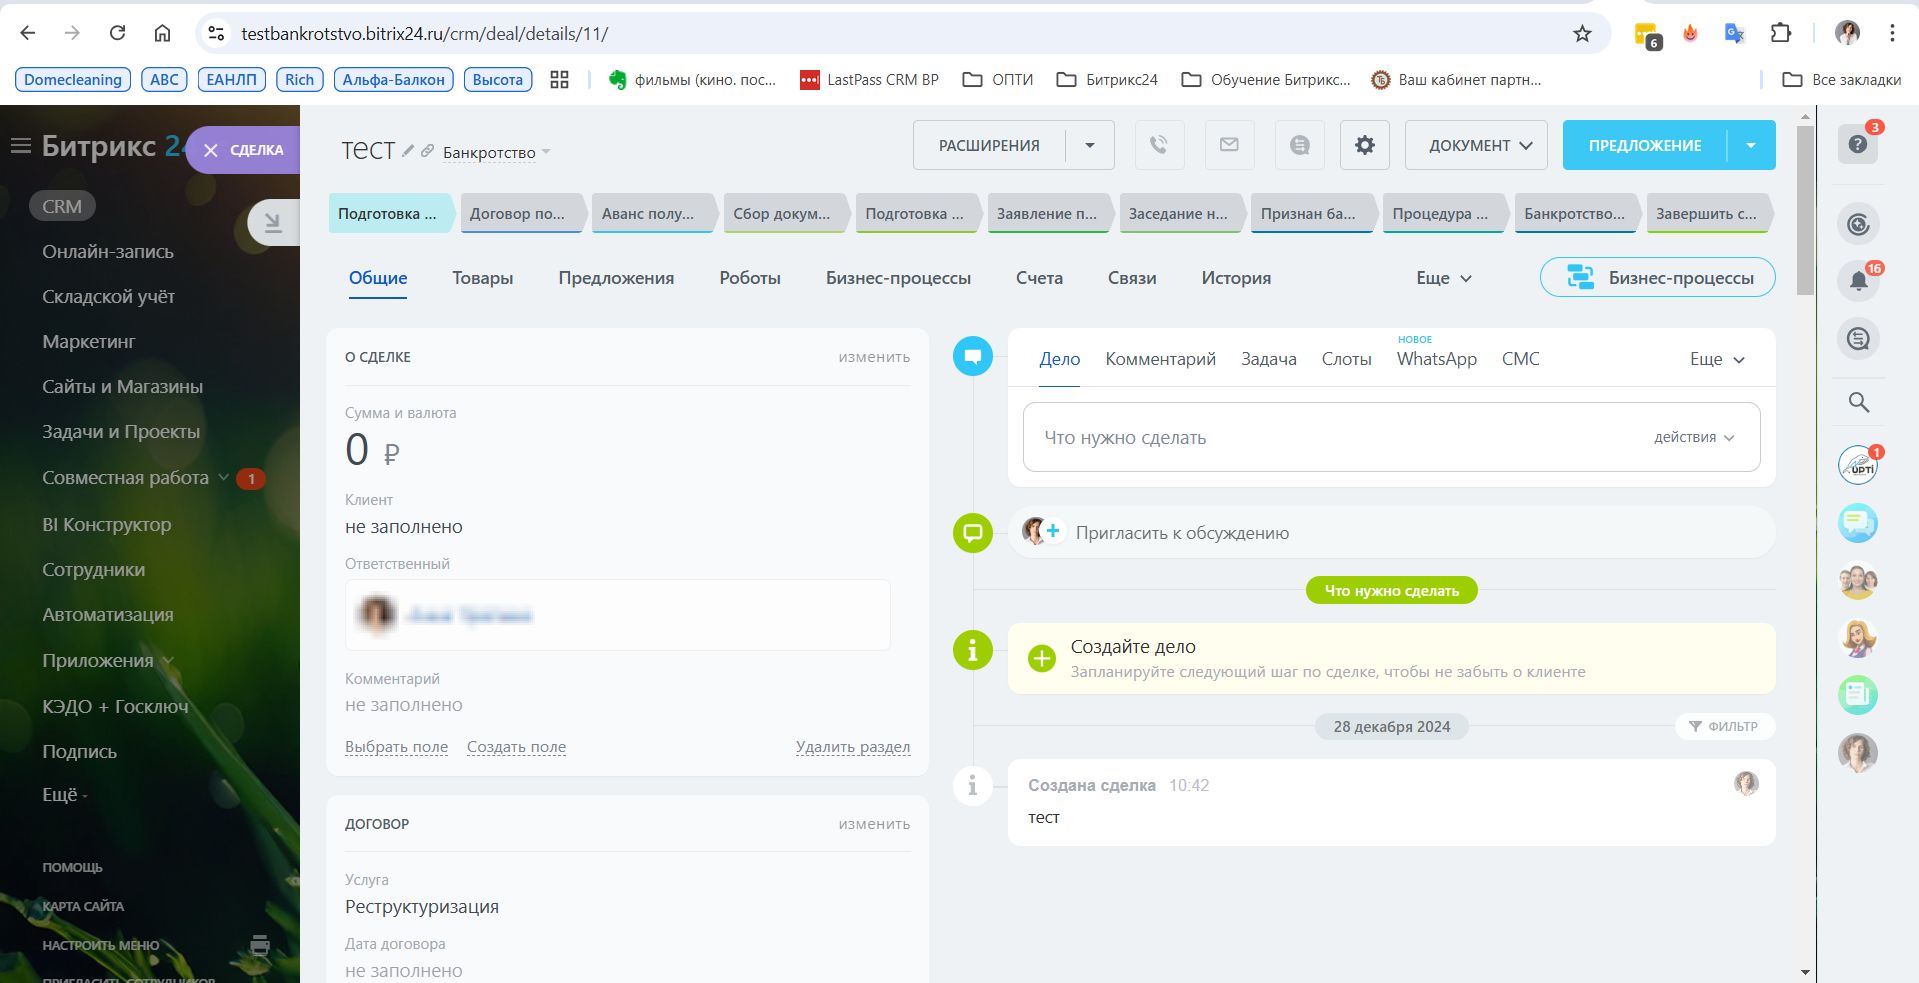Switch to the Товары tab
Viewport: 1919px width, 983px height.
tap(482, 278)
